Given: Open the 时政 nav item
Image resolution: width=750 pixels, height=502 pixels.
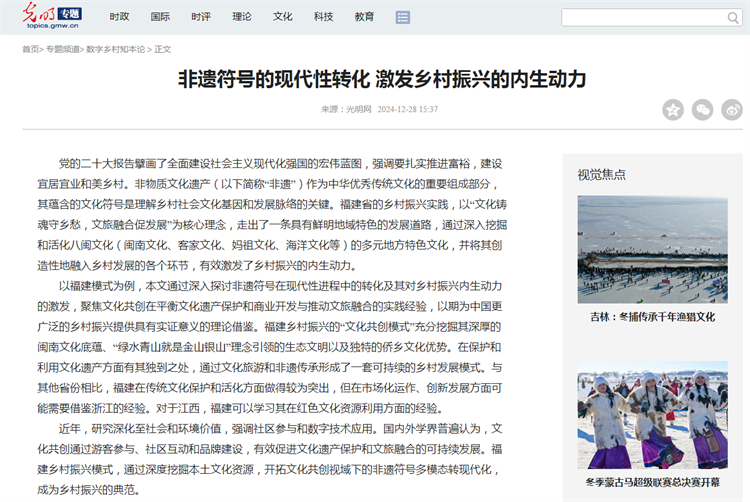Looking at the screenshot, I should pyautogui.click(x=119, y=17).
